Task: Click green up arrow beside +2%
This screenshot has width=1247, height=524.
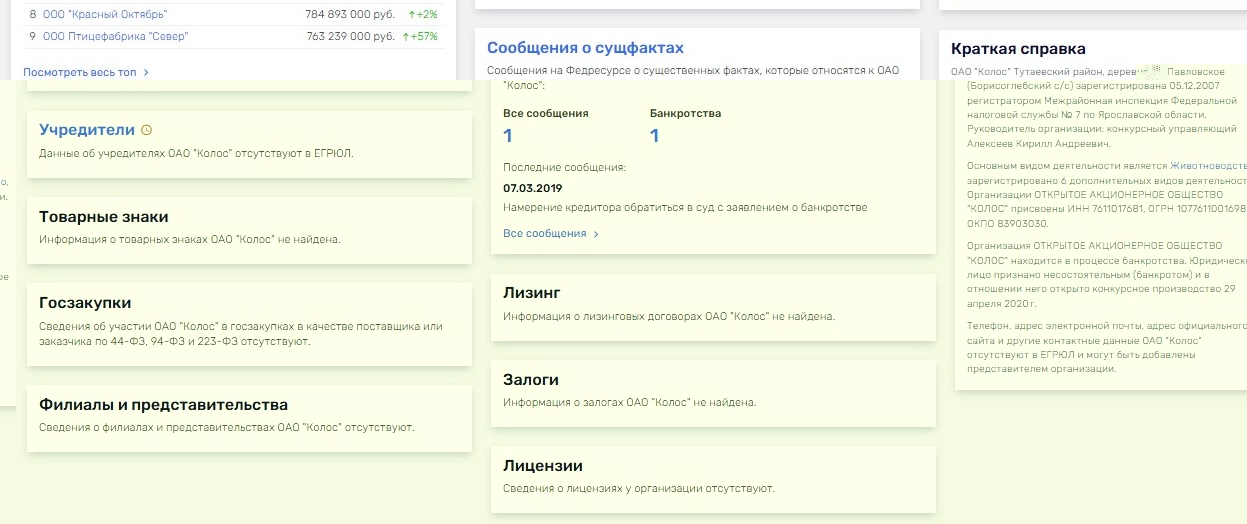Action: [x=412, y=15]
